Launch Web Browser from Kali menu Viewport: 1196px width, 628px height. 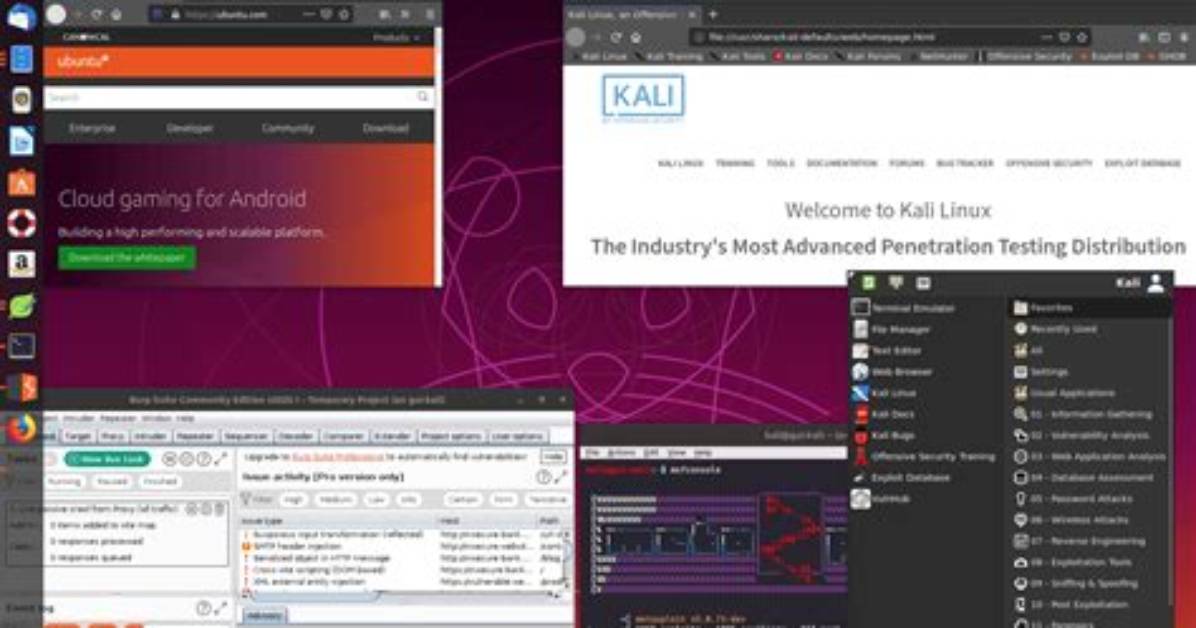click(x=892, y=372)
